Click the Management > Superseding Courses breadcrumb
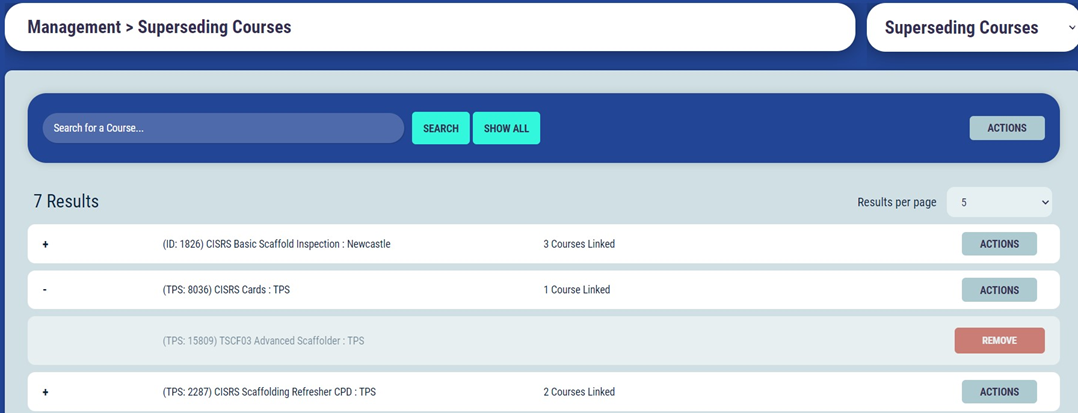 (159, 27)
